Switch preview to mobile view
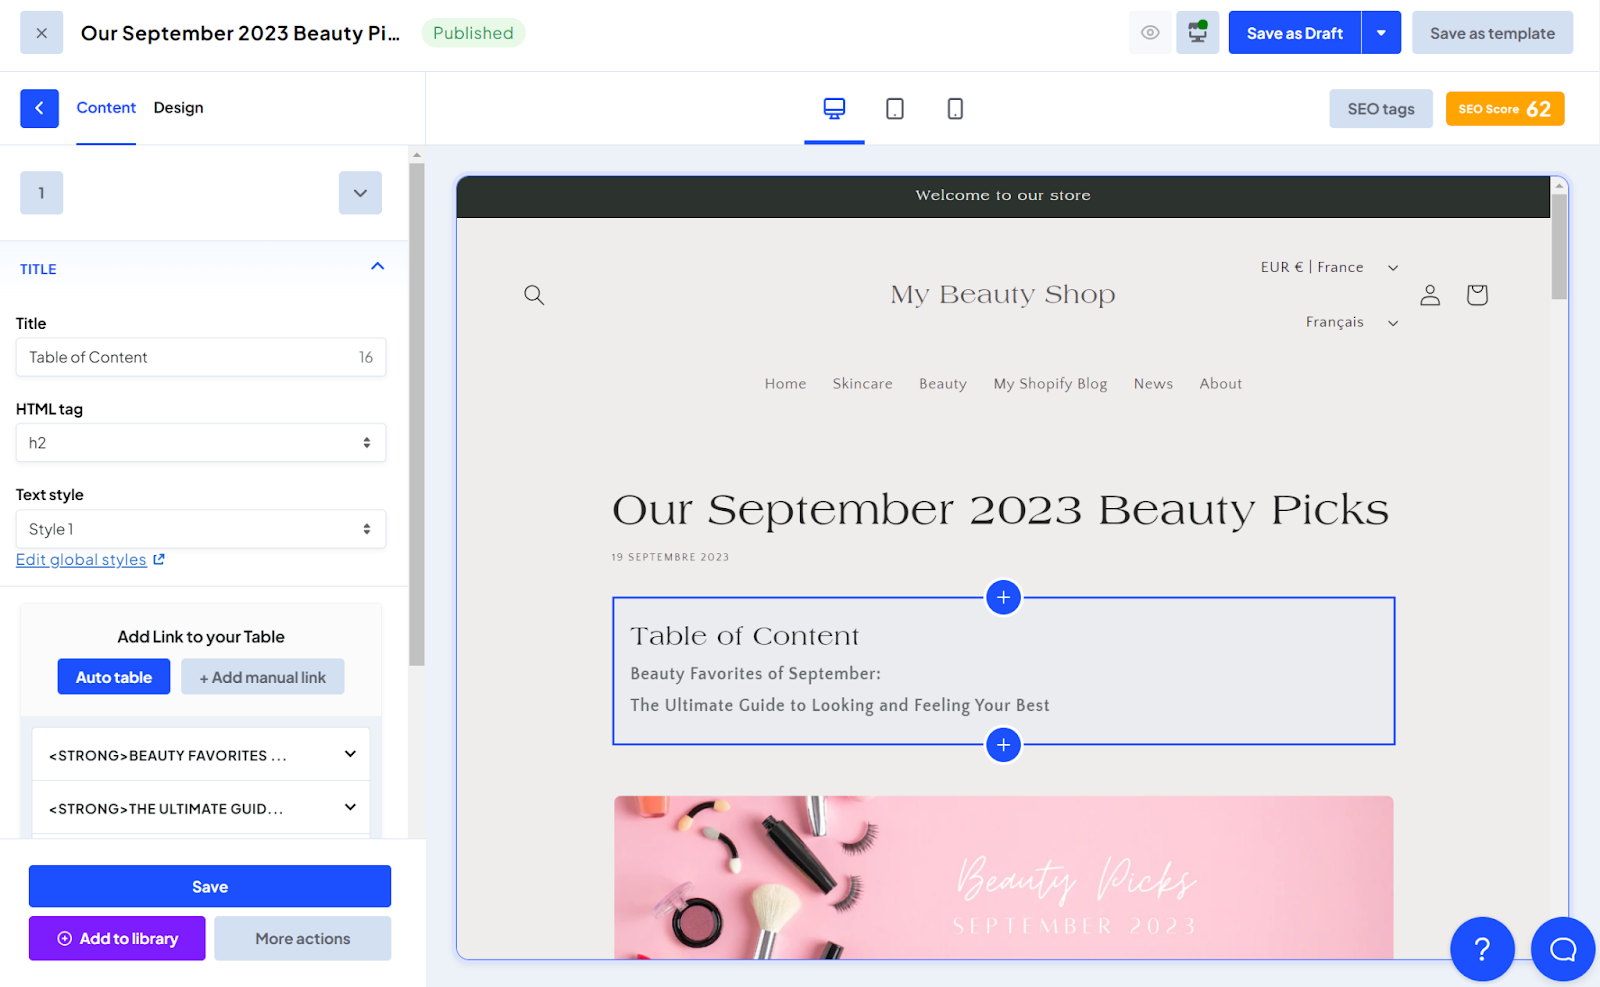This screenshot has height=987, width=1600. point(955,108)
